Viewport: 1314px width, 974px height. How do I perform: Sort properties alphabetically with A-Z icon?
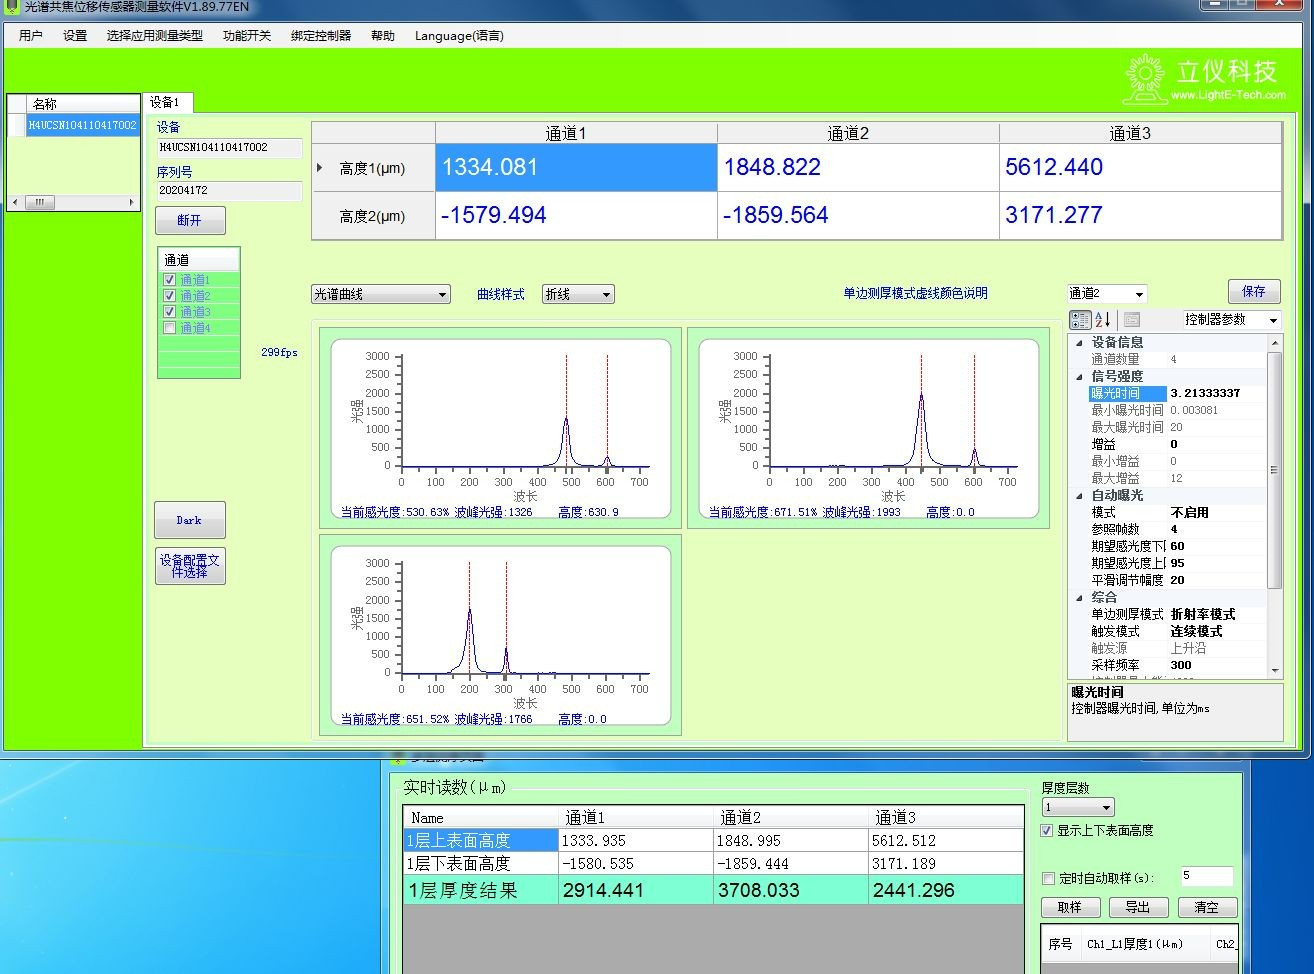click(1103, 320)
